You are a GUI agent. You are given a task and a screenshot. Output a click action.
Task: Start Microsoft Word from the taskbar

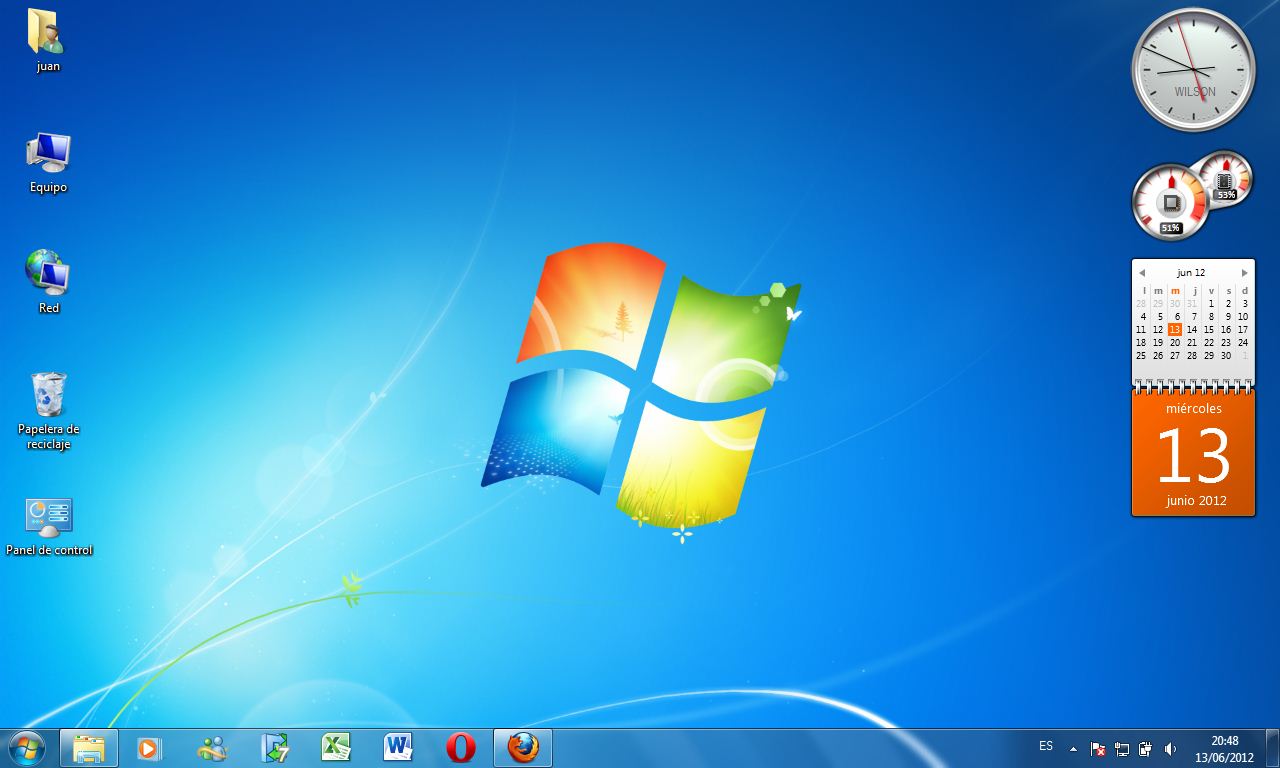click(398, 746)
